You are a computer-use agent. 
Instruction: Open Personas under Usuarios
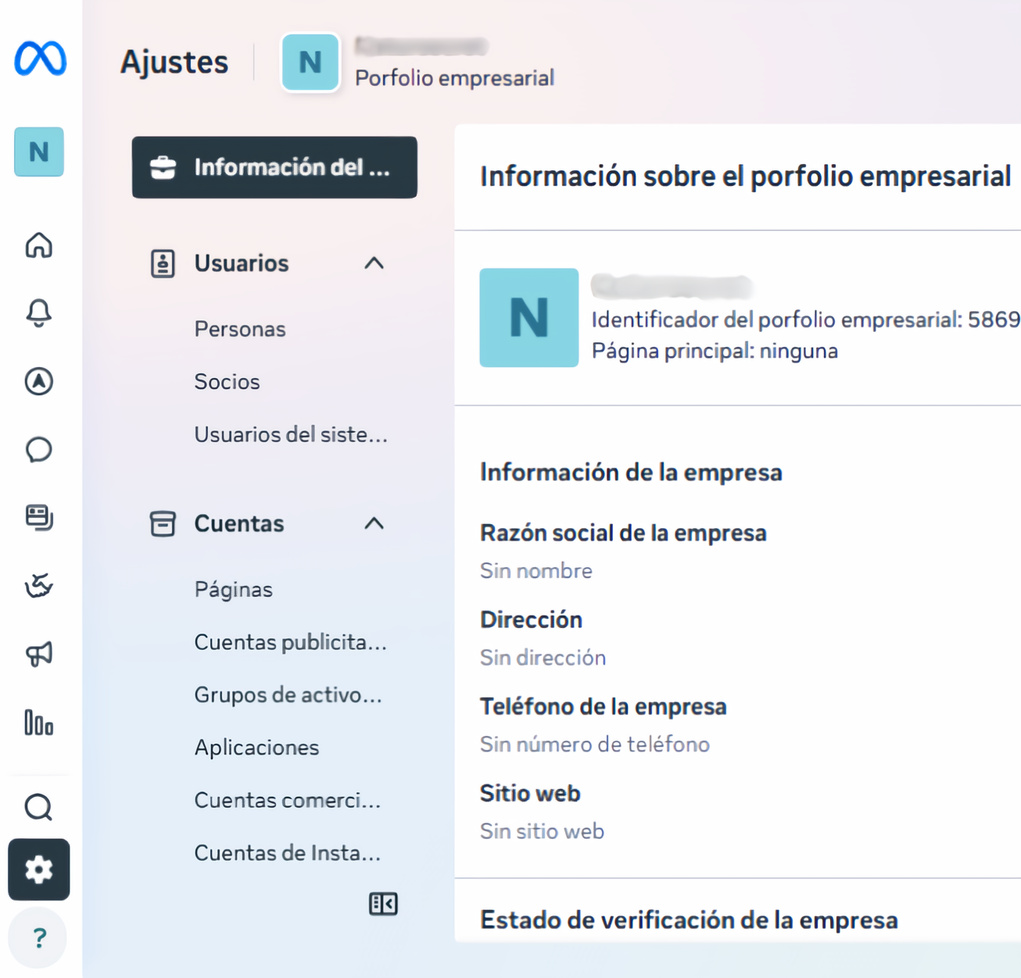pos(240,329)
